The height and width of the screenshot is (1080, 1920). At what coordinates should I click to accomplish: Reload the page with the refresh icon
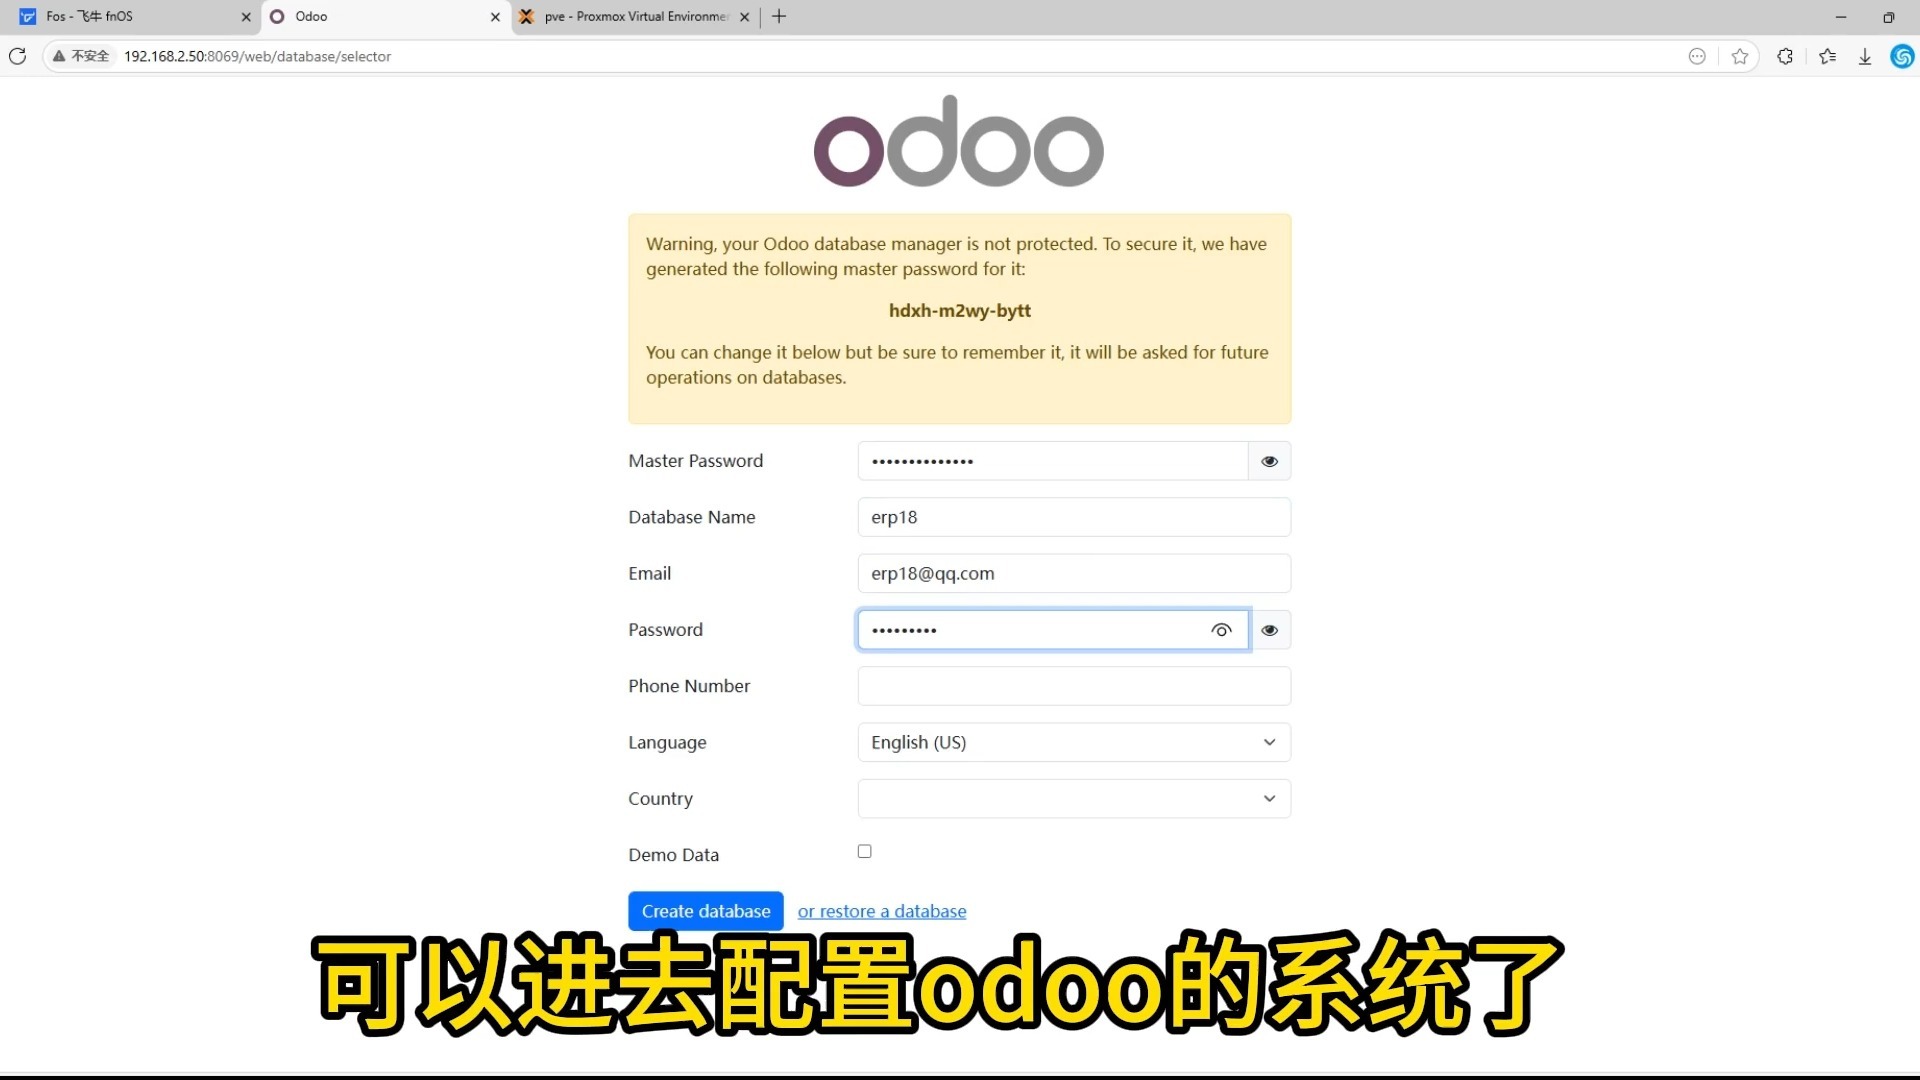click(x=18, y=56)
